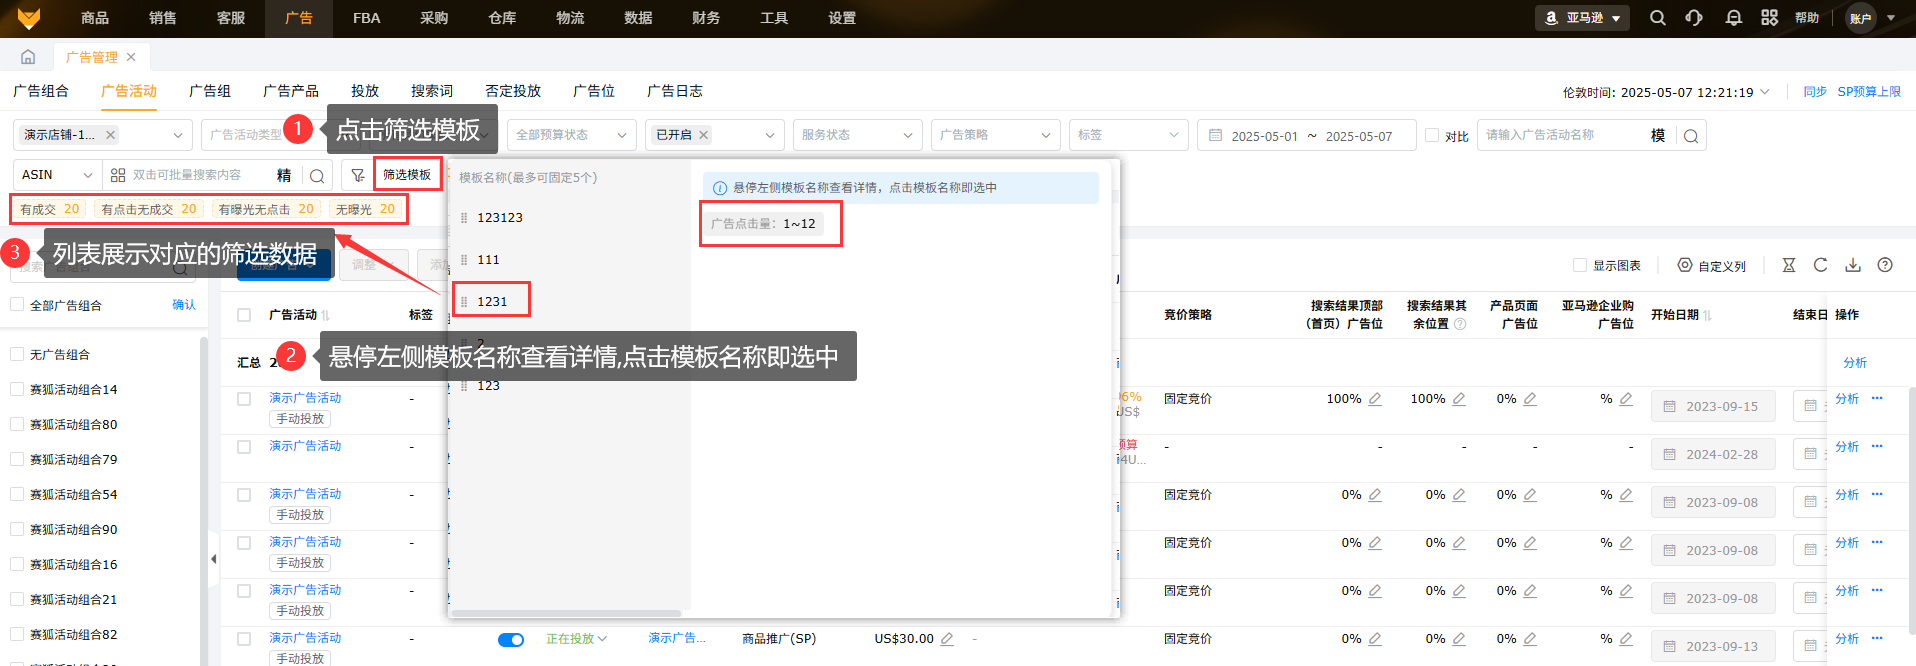This screenshot has height=666, width=1916.
Task: Open the 广告策略 dropdown
Action: click(x=996, y=135)
